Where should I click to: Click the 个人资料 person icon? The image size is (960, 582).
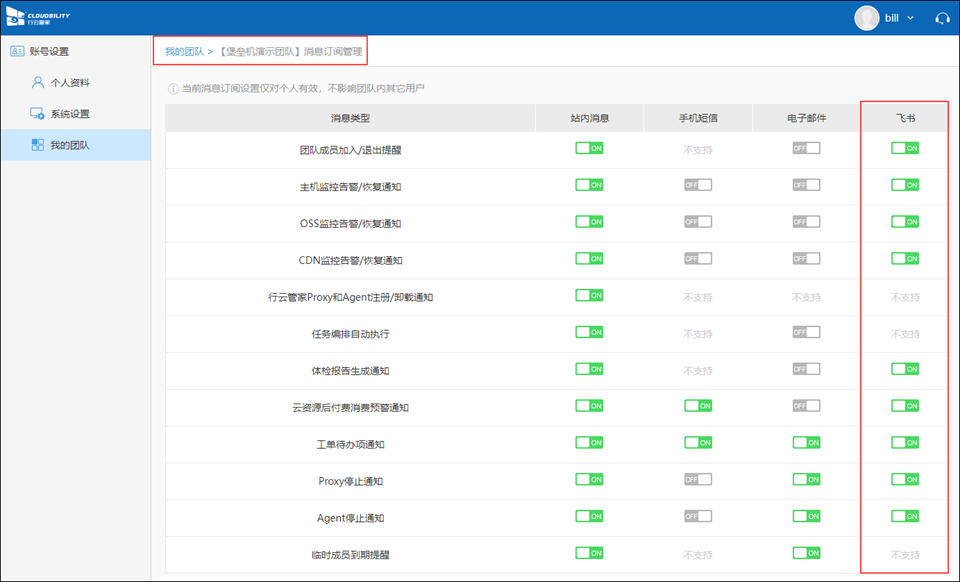[37, 82]
